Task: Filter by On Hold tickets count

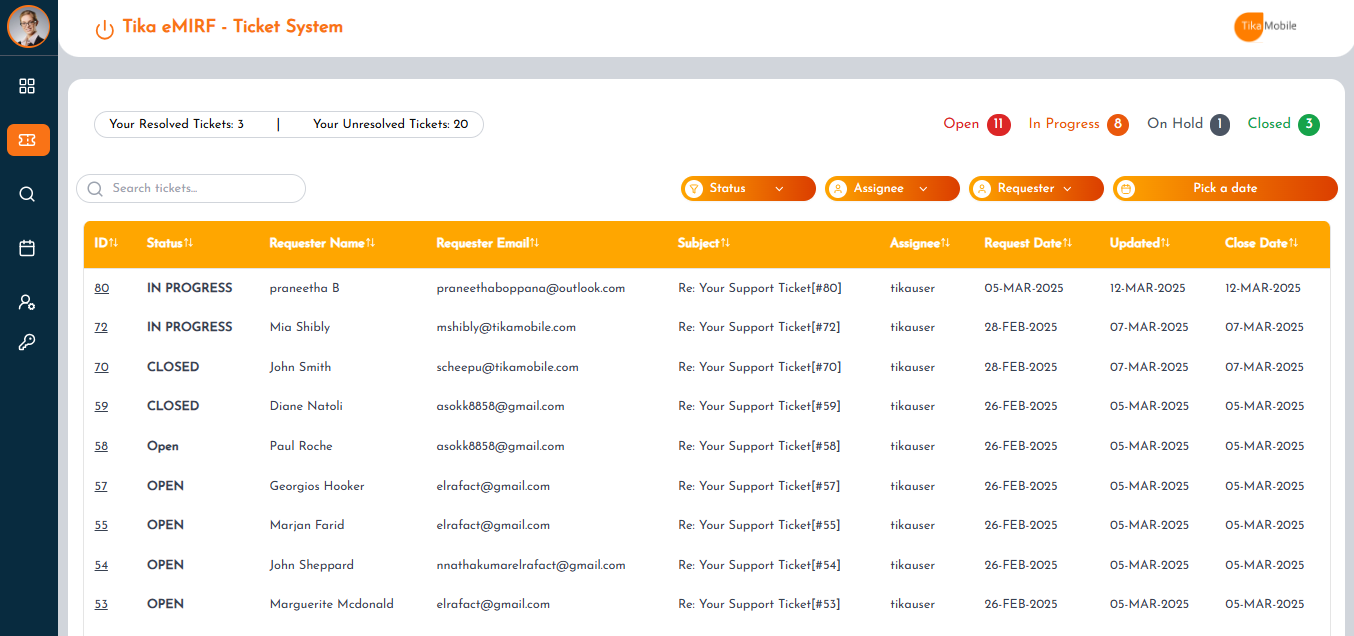Action: (x=1188, y=124)
